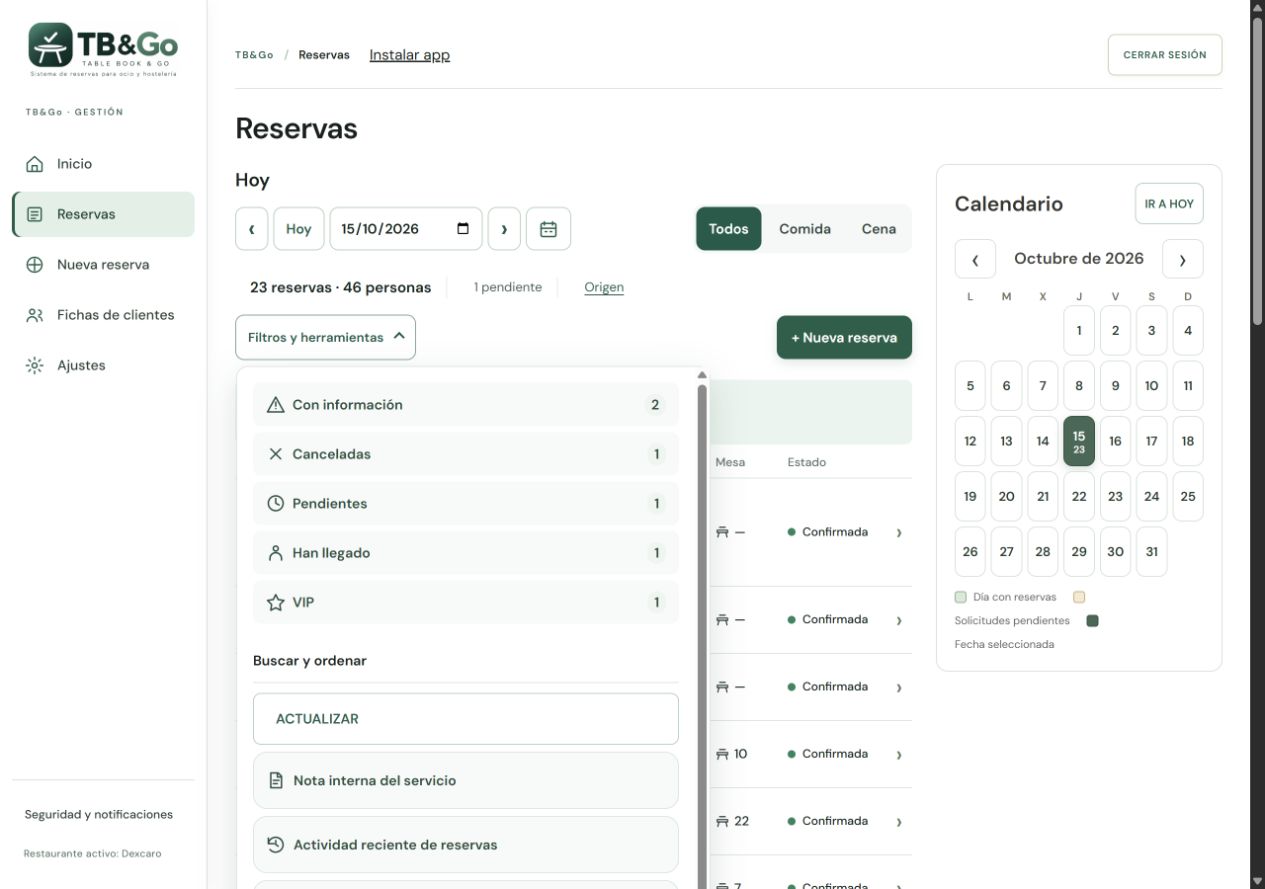This screenshot has height=889, width=1265.
Task: Open the Origen link
Action: (604, 288)
